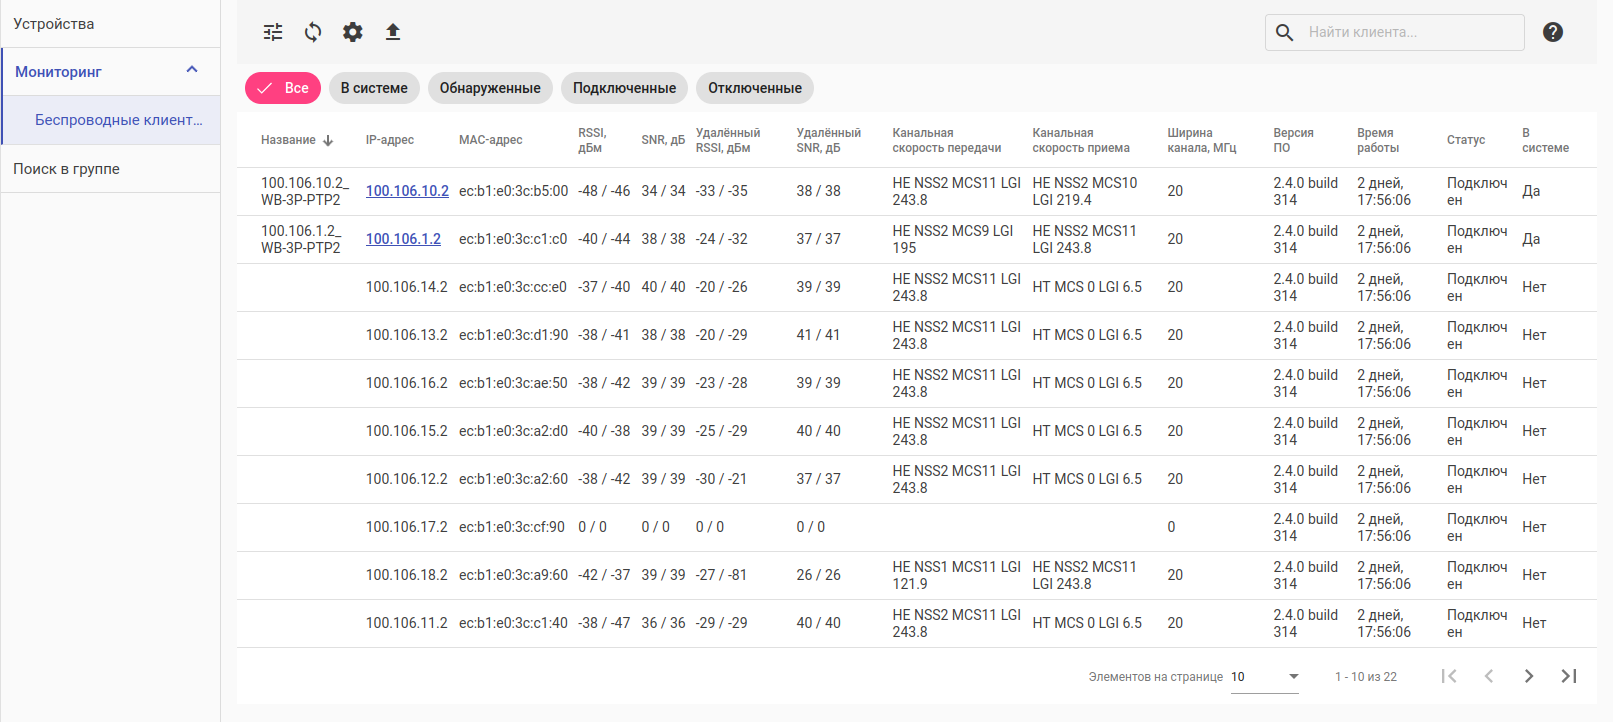Select the 'Отключенные' filter chip

pyautogui.click(x=754, y=88)
